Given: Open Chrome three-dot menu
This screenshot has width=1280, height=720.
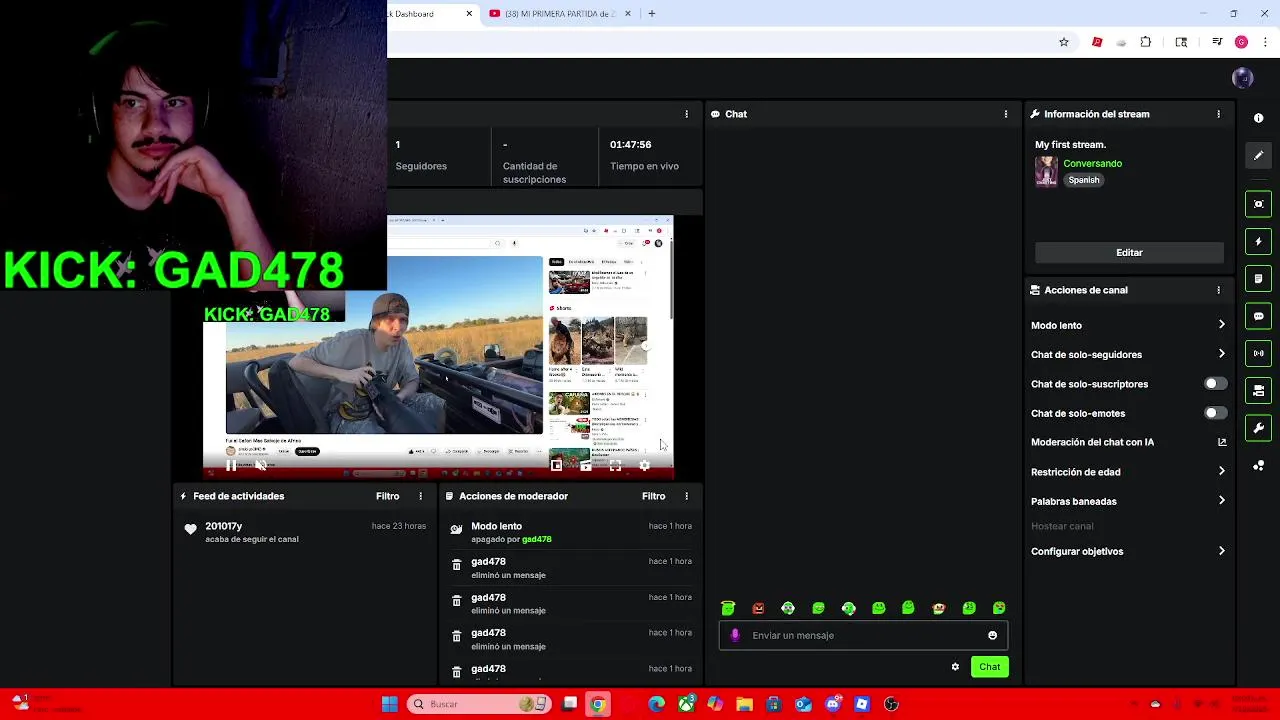Looking at the screenshot, I should [1266, 42].
